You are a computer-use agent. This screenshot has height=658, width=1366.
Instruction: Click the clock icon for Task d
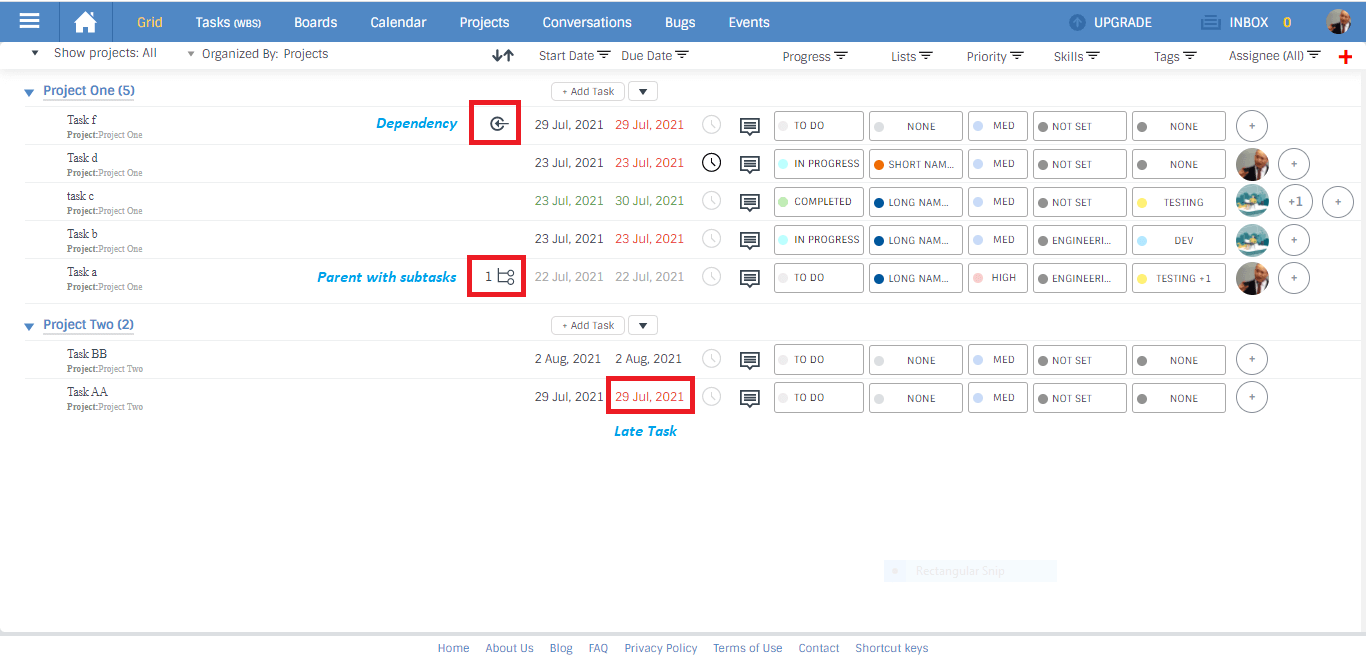711,163
